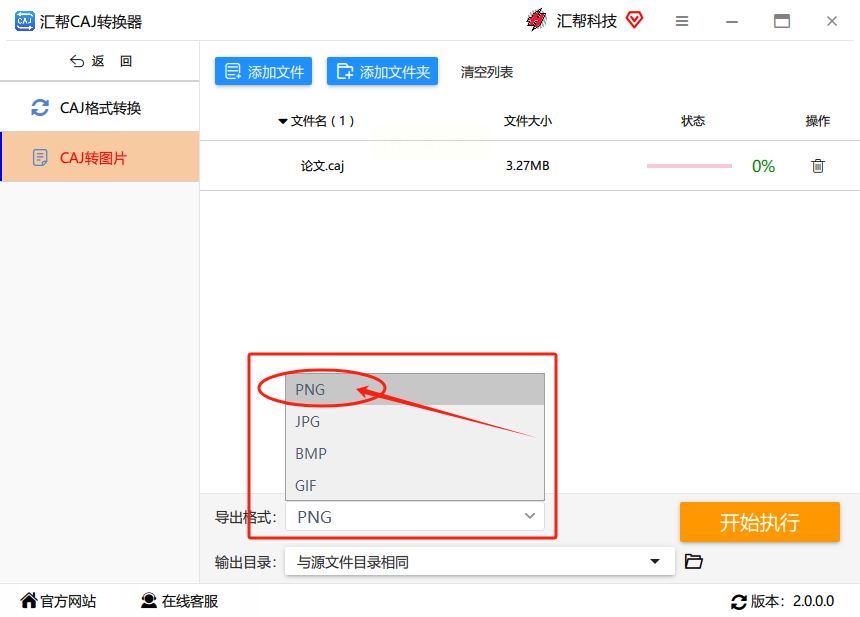Click the 0% status text
Viewport: 860px width, 617px height.
[x=763, y=166]
